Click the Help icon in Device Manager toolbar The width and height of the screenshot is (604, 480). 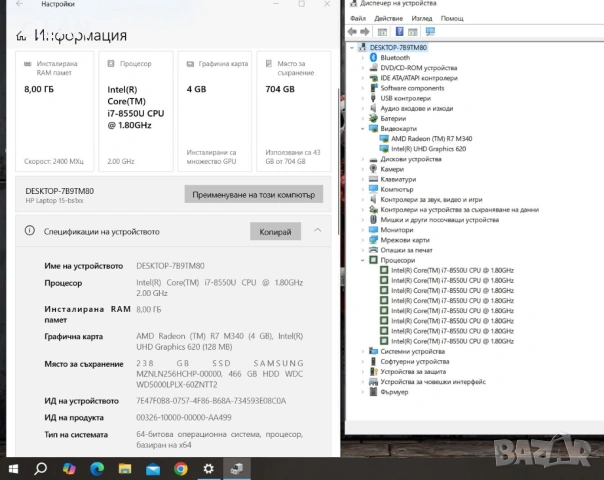[x=399, y=32]
